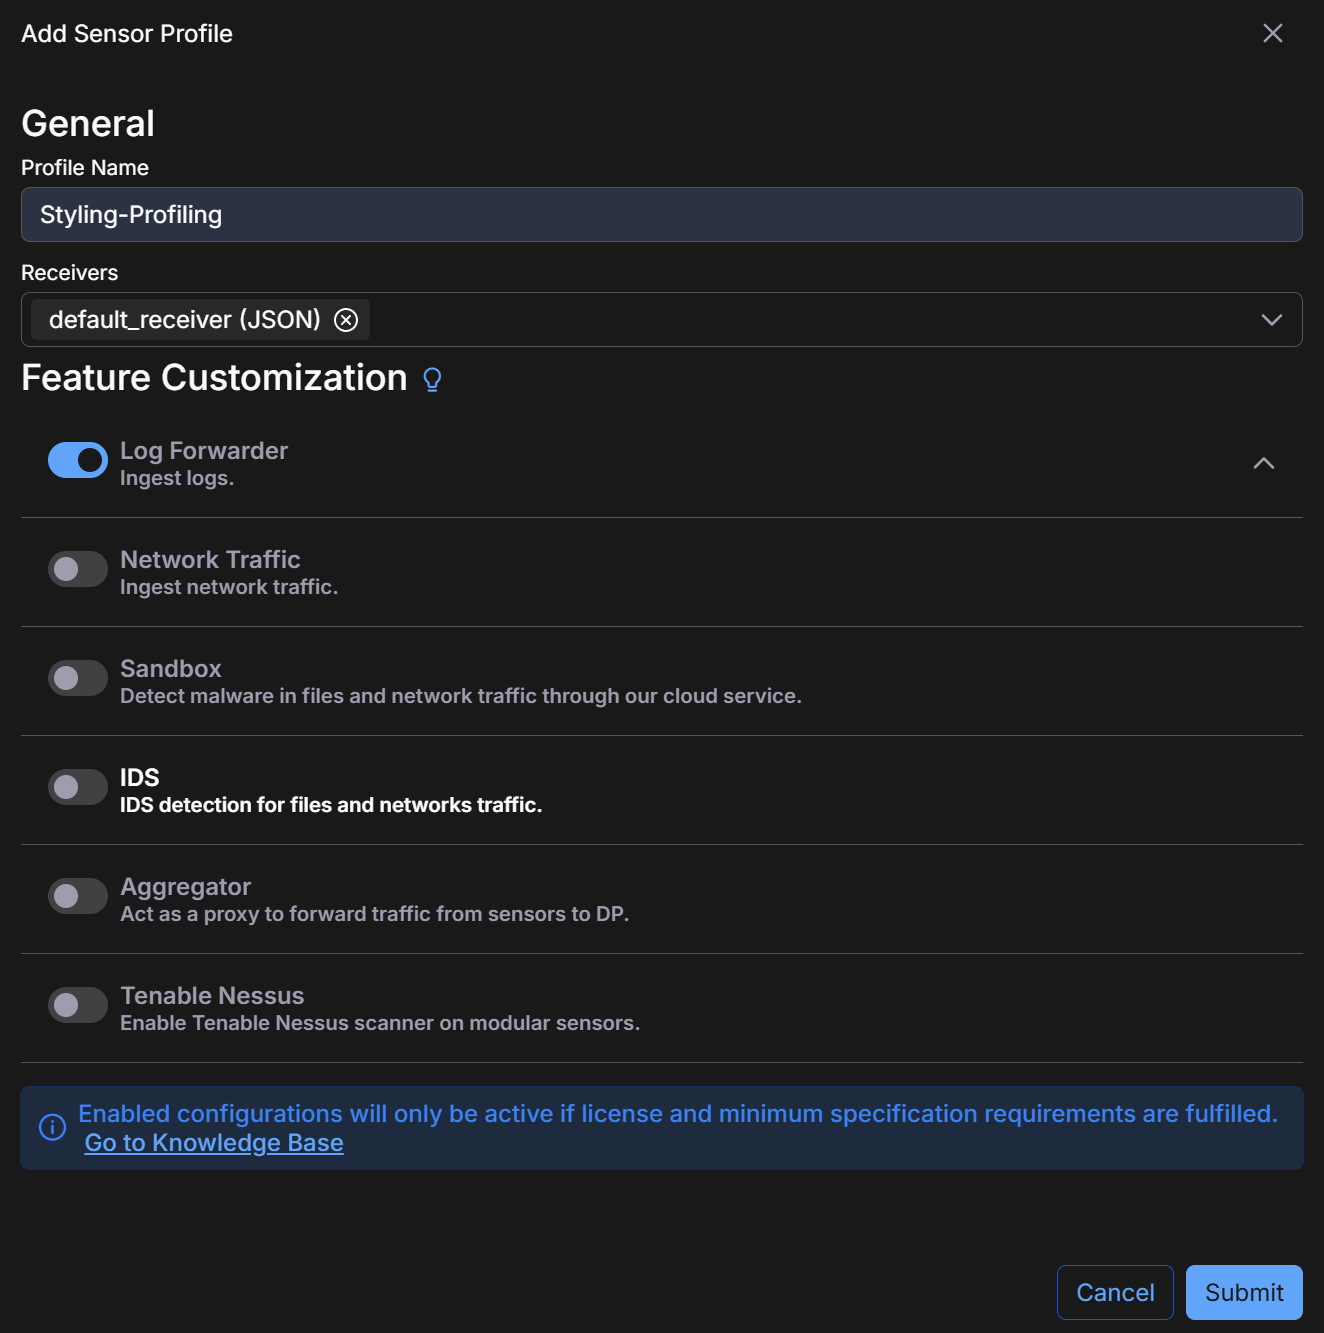Collapse the Log Forwarder section
The width and height of the screenshot is (1324, 1333).
point(1263,463)
